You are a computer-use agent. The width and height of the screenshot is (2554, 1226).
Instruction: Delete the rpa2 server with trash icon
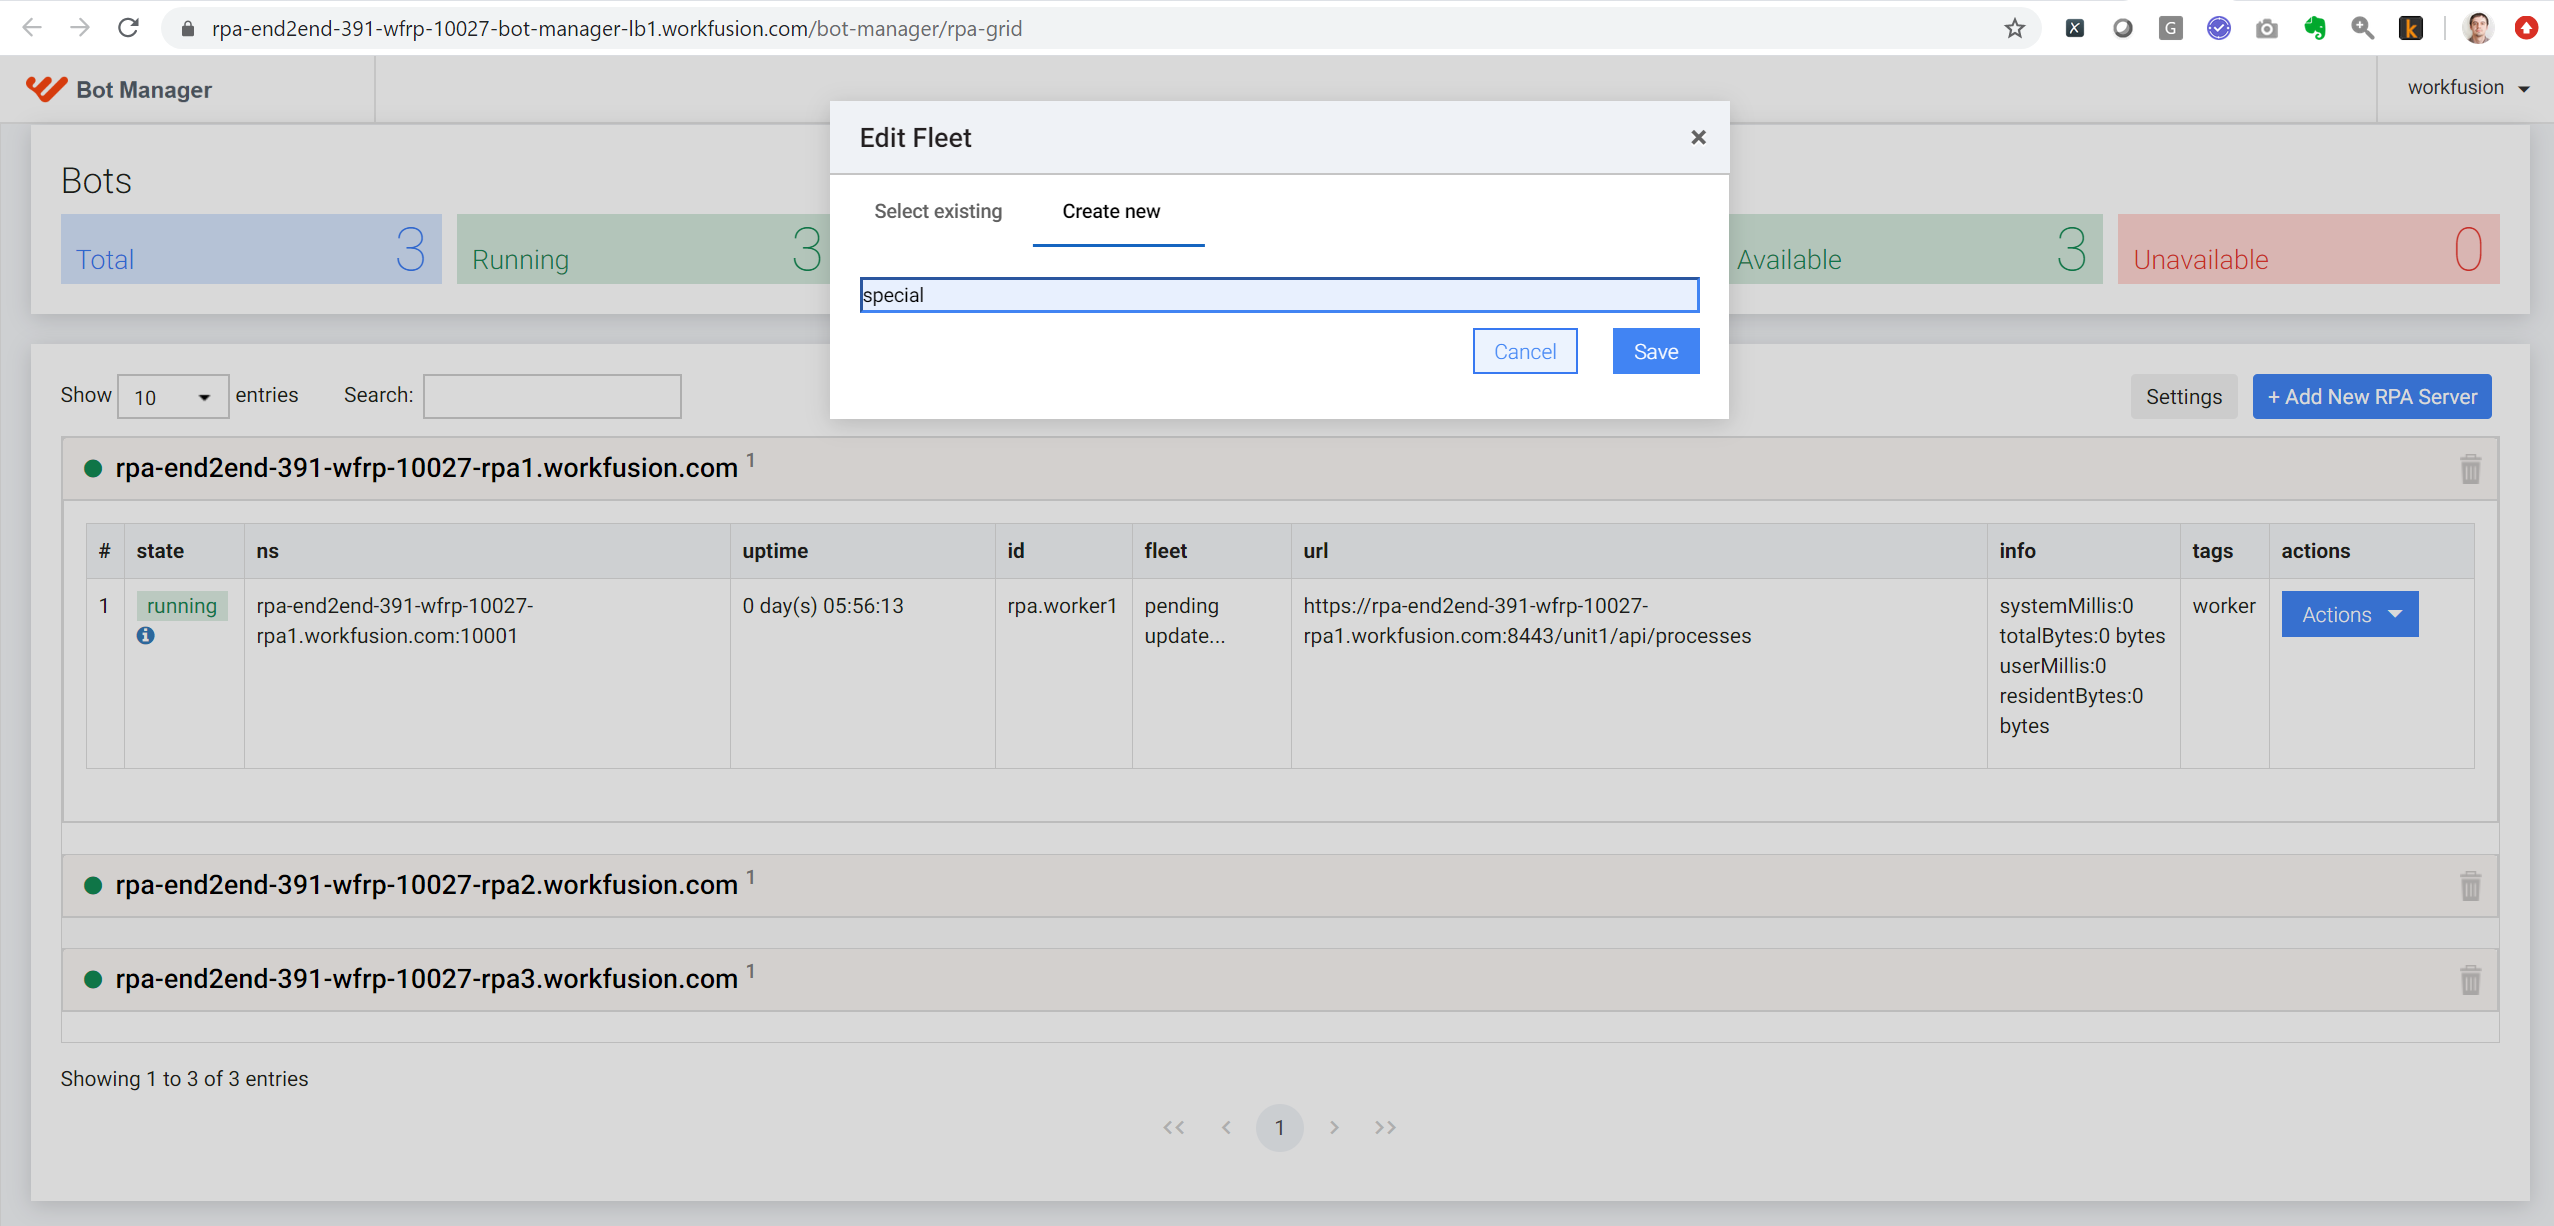[x=2471, y=885]
